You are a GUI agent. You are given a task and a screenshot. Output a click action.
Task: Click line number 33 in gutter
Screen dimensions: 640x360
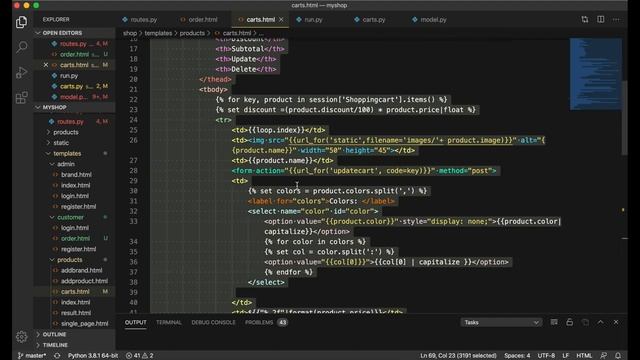[x=133, y=221]
